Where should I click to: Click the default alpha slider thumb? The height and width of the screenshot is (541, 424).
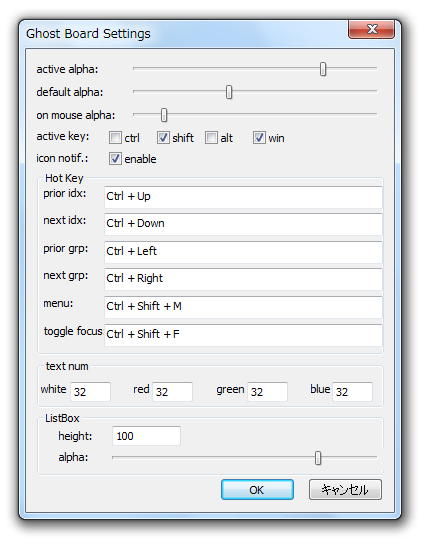(229, 92)
